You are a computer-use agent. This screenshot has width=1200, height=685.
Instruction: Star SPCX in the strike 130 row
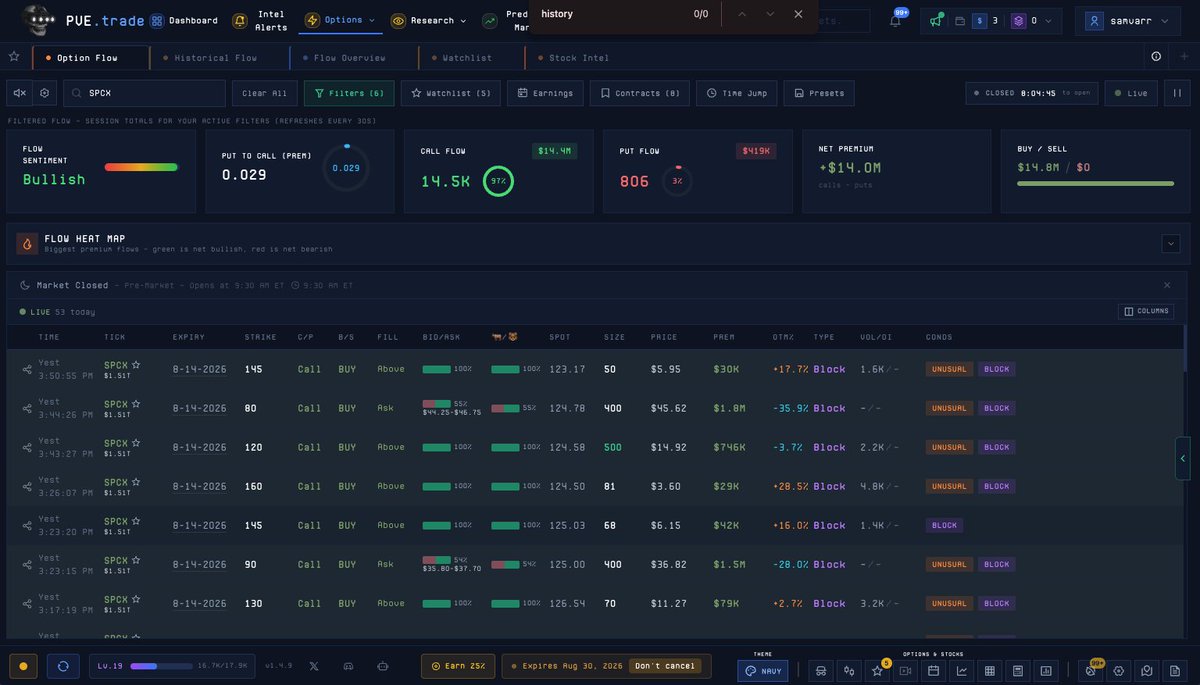point(136,598)
